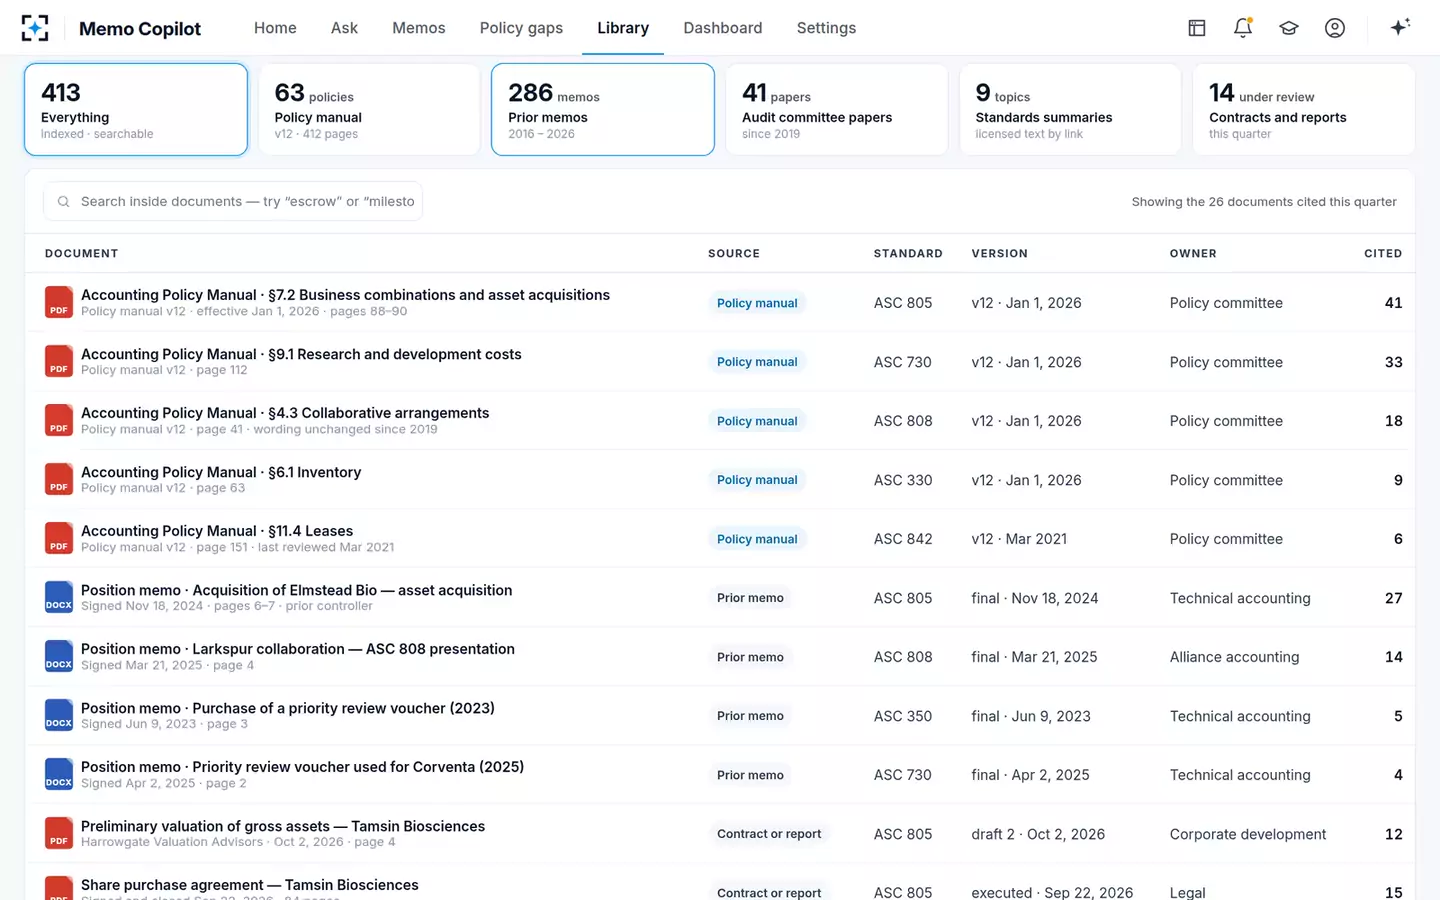Open Position memo Larkspur collaboration document title
This screenshot has width=1440, height=900.
point(298,649)
